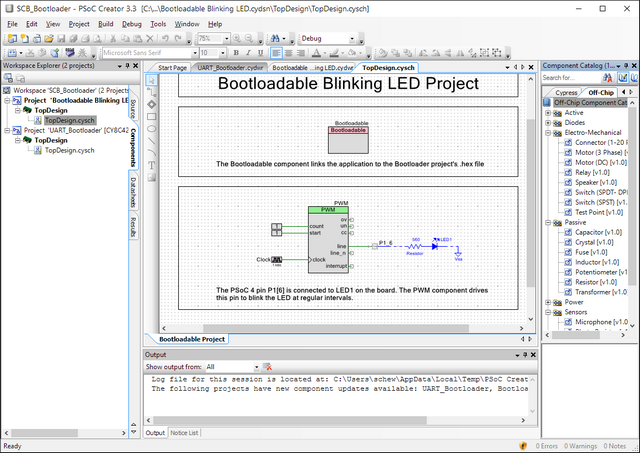
Task: Select the Bootloadable Project sheet tab
Action: pos(191,339)
